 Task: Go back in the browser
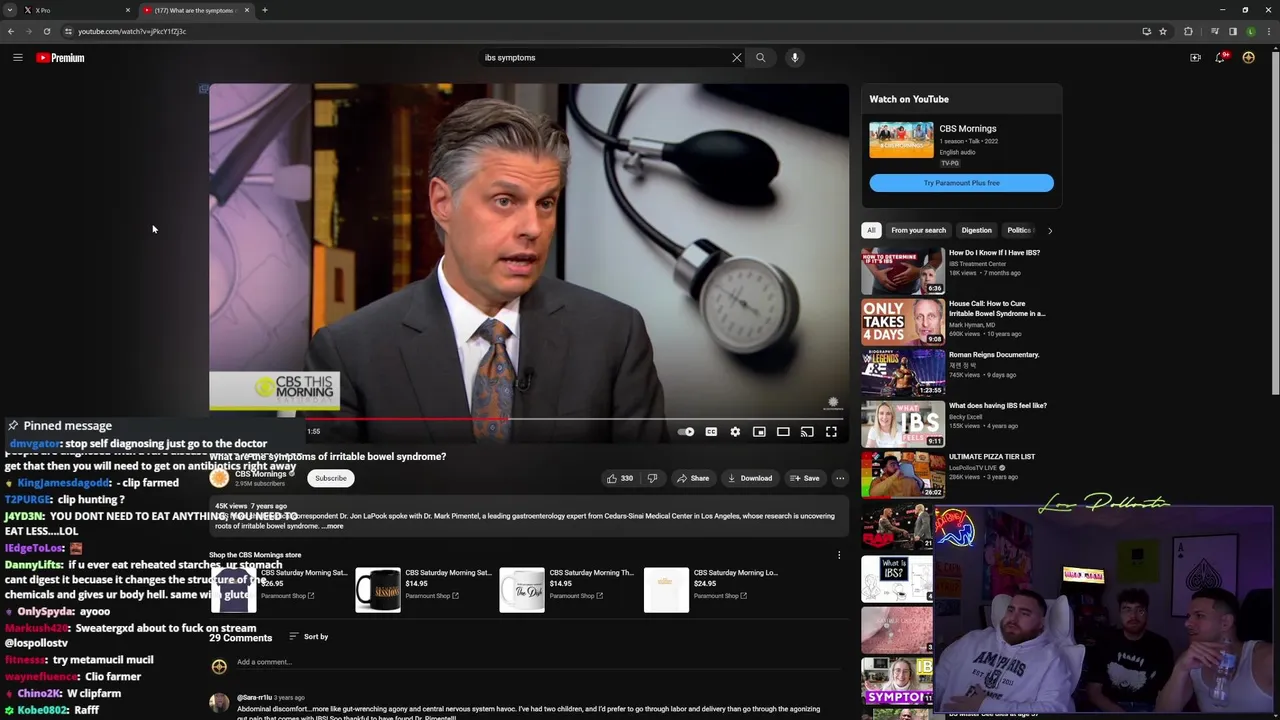(x=11, y=31)
